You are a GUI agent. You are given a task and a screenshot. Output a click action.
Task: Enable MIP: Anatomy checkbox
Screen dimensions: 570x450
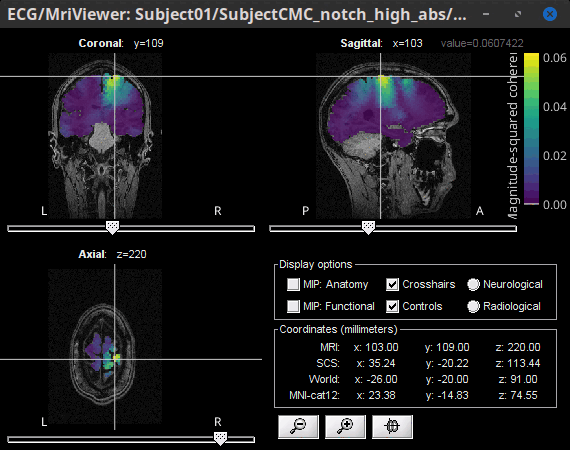[x=293, y=284]
